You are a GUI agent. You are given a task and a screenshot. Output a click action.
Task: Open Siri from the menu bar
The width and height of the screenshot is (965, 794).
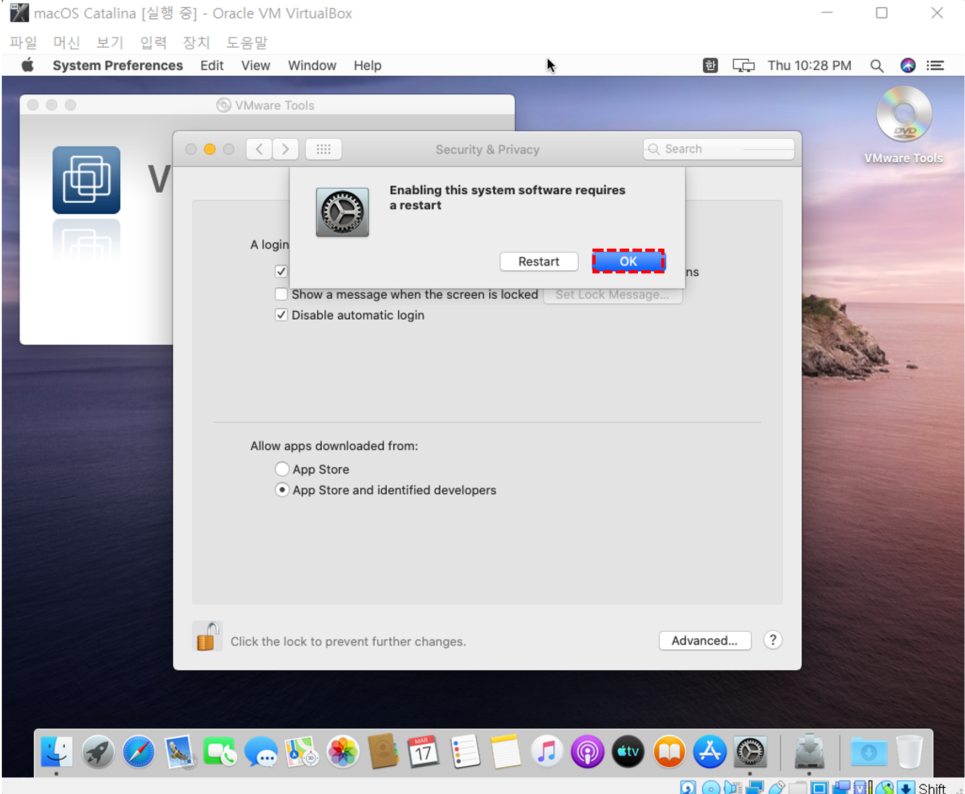point(908,65)
